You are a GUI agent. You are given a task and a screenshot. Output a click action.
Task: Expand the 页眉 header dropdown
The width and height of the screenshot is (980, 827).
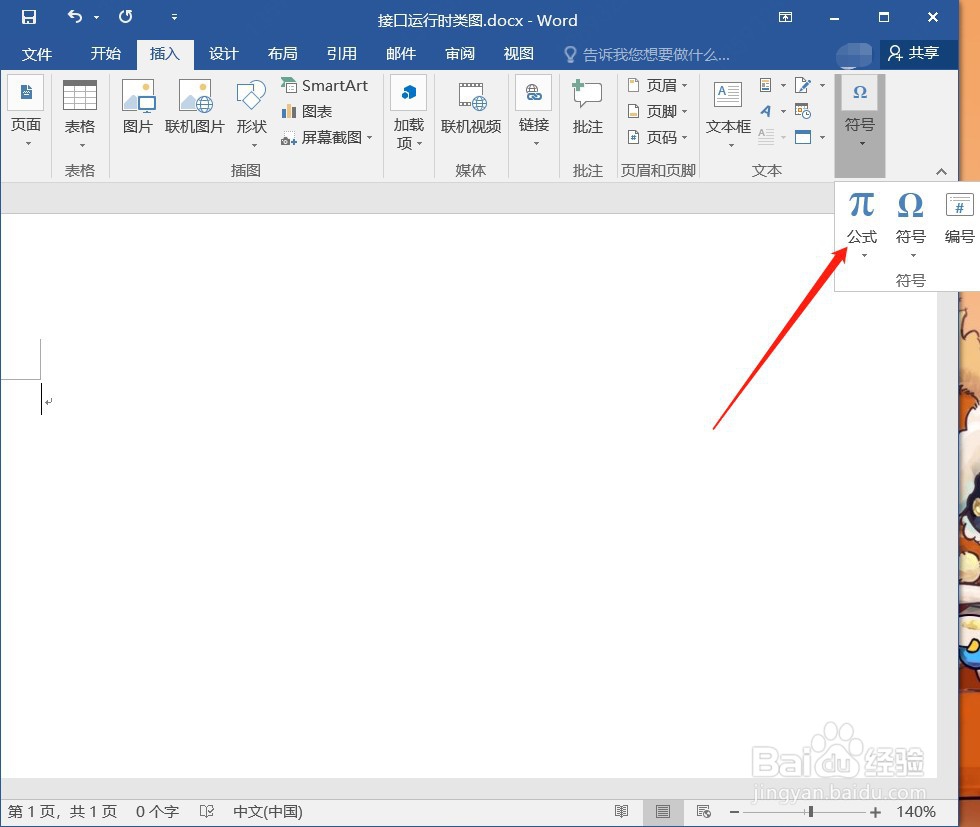pos(683,85)
